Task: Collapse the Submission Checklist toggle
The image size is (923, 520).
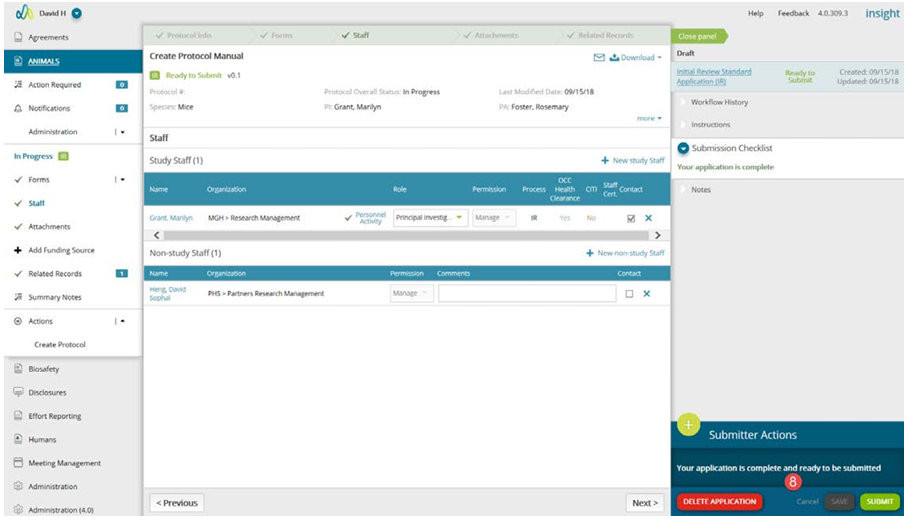Action: 683,148
